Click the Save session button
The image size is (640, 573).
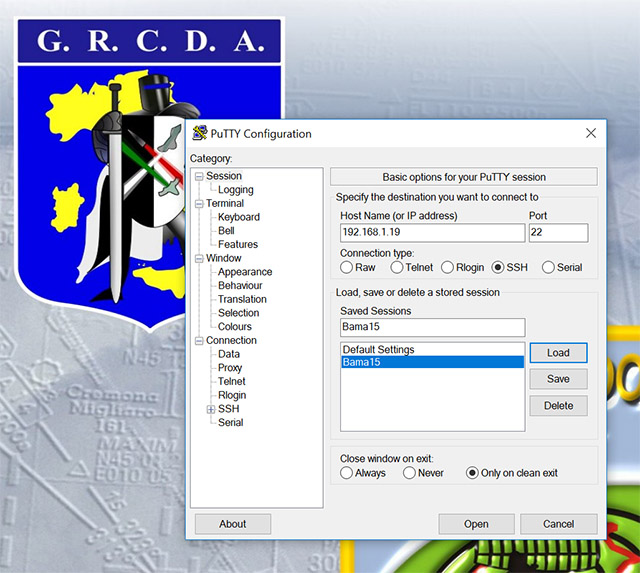(558, 379)
